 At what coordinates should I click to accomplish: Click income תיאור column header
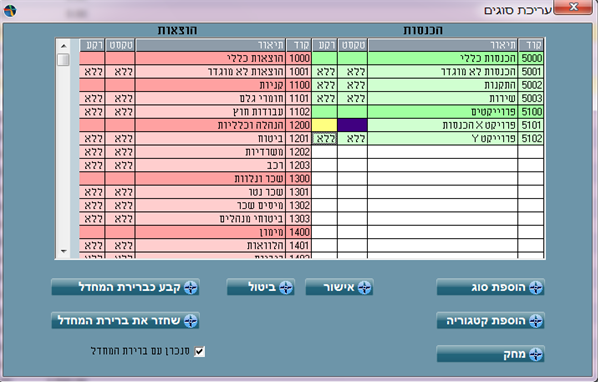[443, 45]
